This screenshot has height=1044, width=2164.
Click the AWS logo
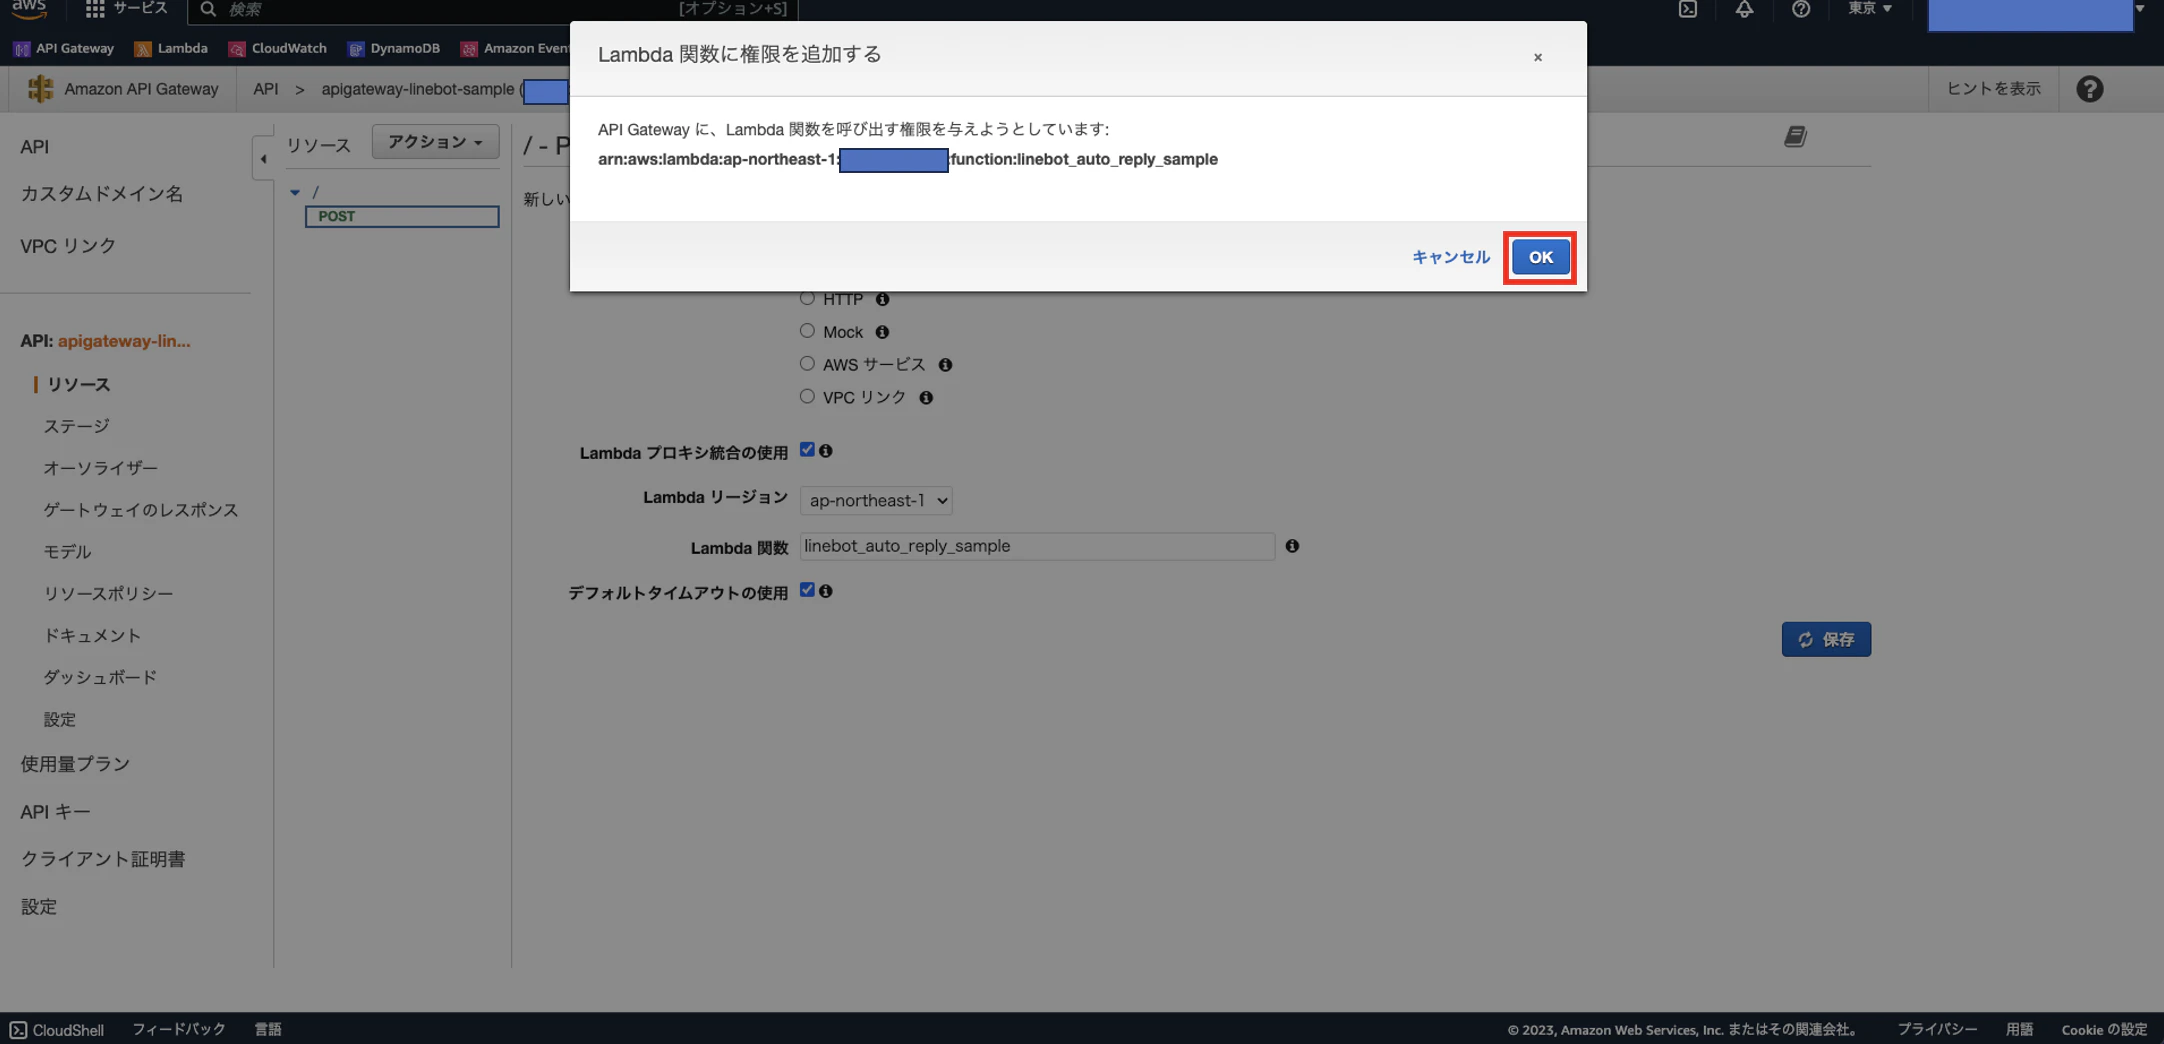pyautogui.click(x=29, y=8)
